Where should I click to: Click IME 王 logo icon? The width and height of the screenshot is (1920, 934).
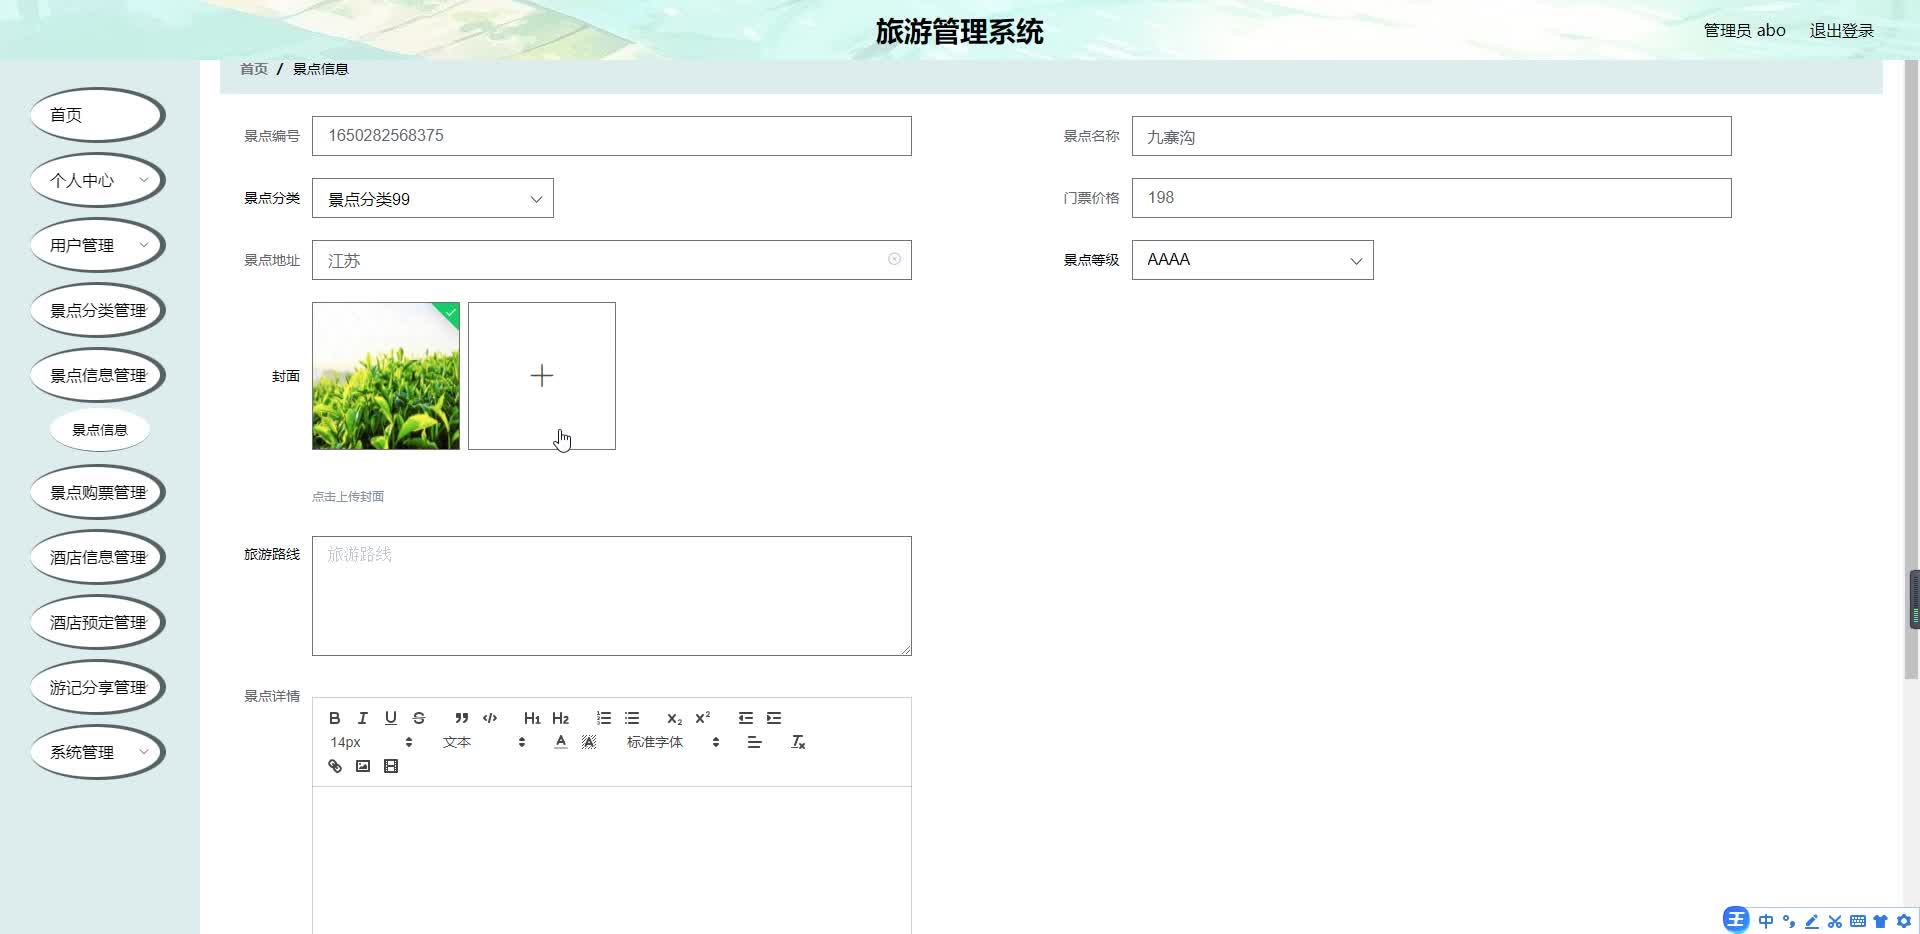click(1736, 920)
